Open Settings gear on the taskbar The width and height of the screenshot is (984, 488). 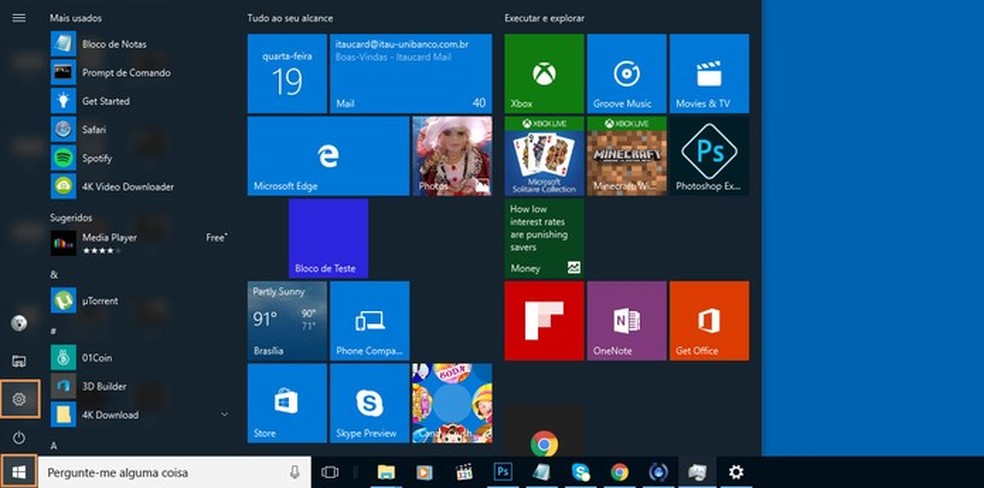click(x=736, y=472)
